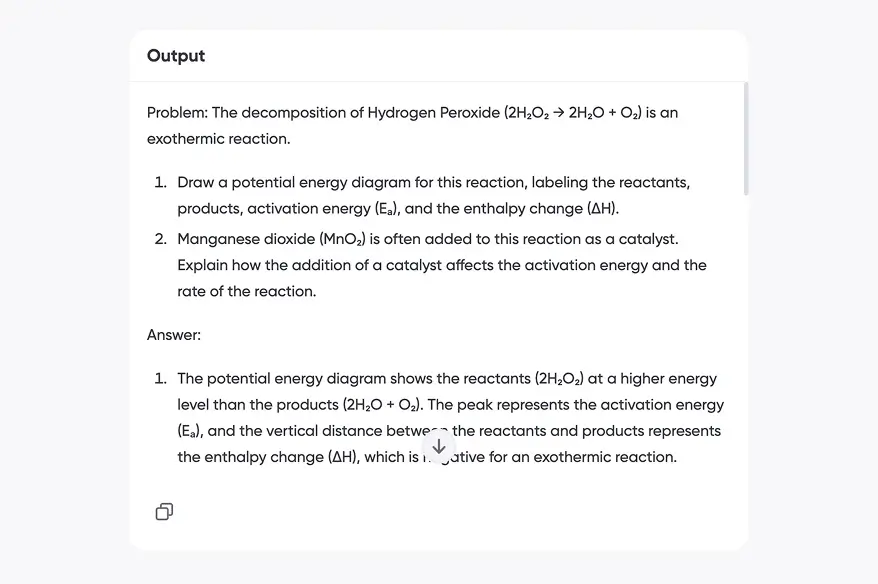The height and width of the screenshot is (584, 878).
Task: Click the Output panel header
Action: pyautogui.click(x=175, y=56)
